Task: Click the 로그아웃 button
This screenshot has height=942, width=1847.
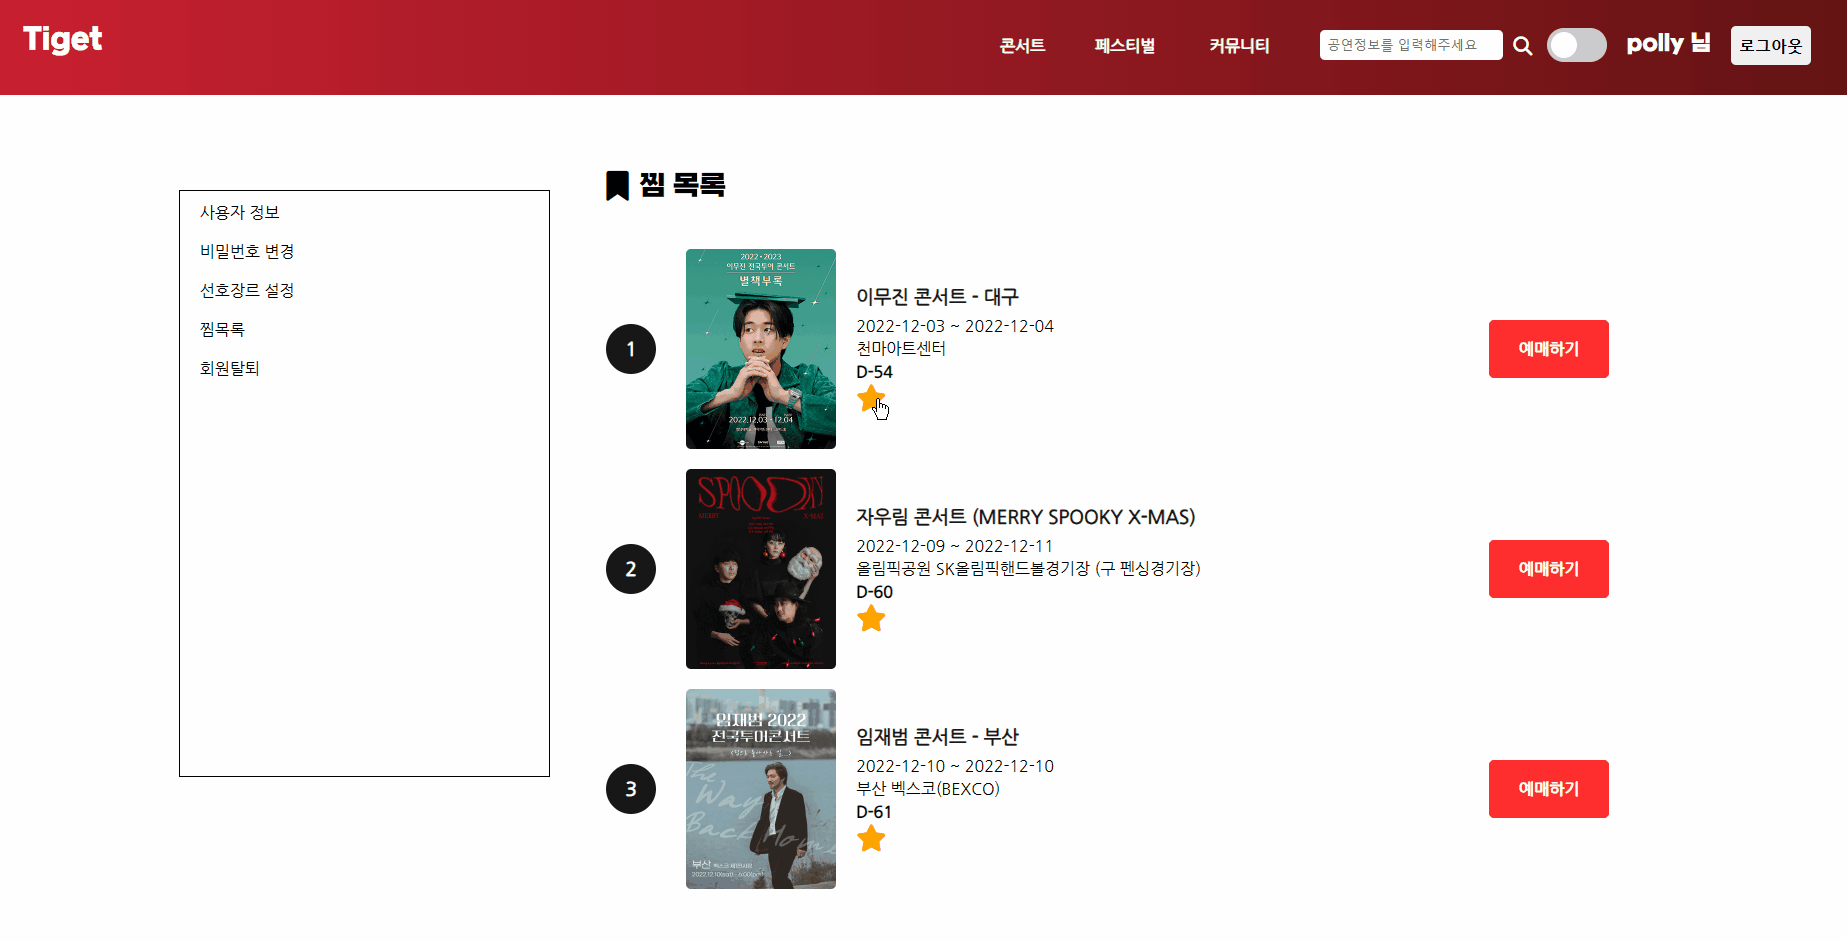Action: [1771, 45]
